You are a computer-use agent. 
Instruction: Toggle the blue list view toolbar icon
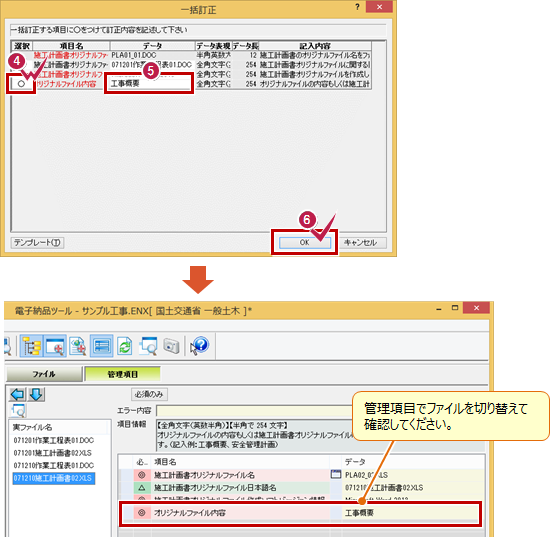click(x=101, y=346)
